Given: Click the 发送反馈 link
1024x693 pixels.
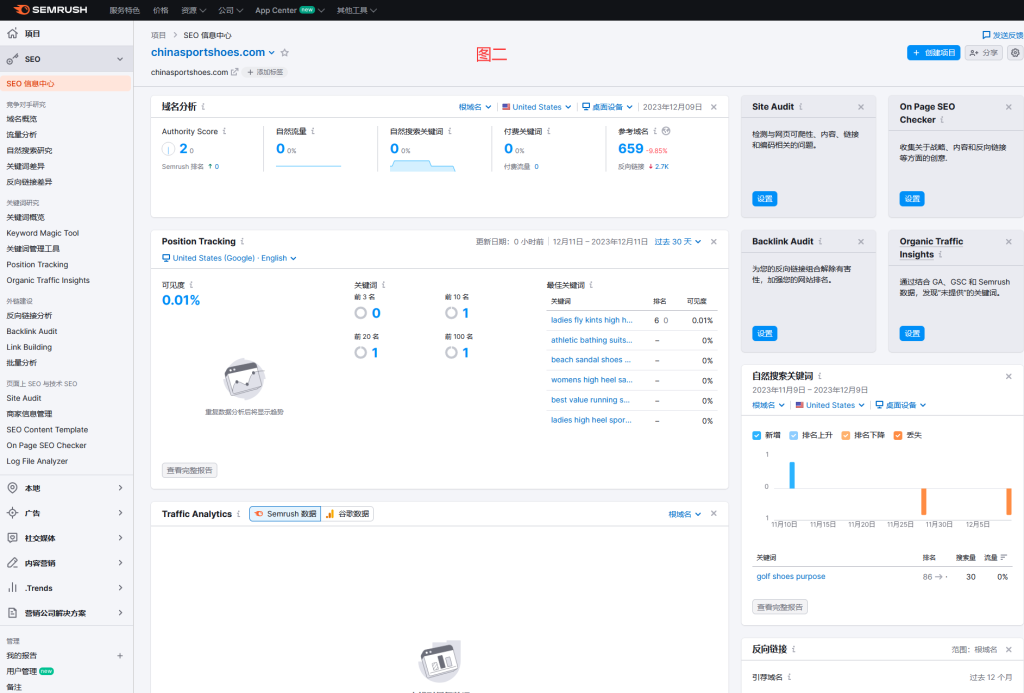Looking at the screenshot, I should 1002,35.
